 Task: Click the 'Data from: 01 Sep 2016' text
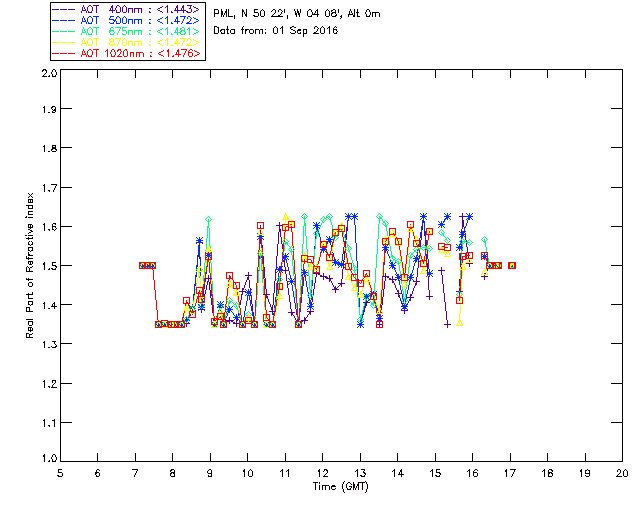click(x=276, y=31)
